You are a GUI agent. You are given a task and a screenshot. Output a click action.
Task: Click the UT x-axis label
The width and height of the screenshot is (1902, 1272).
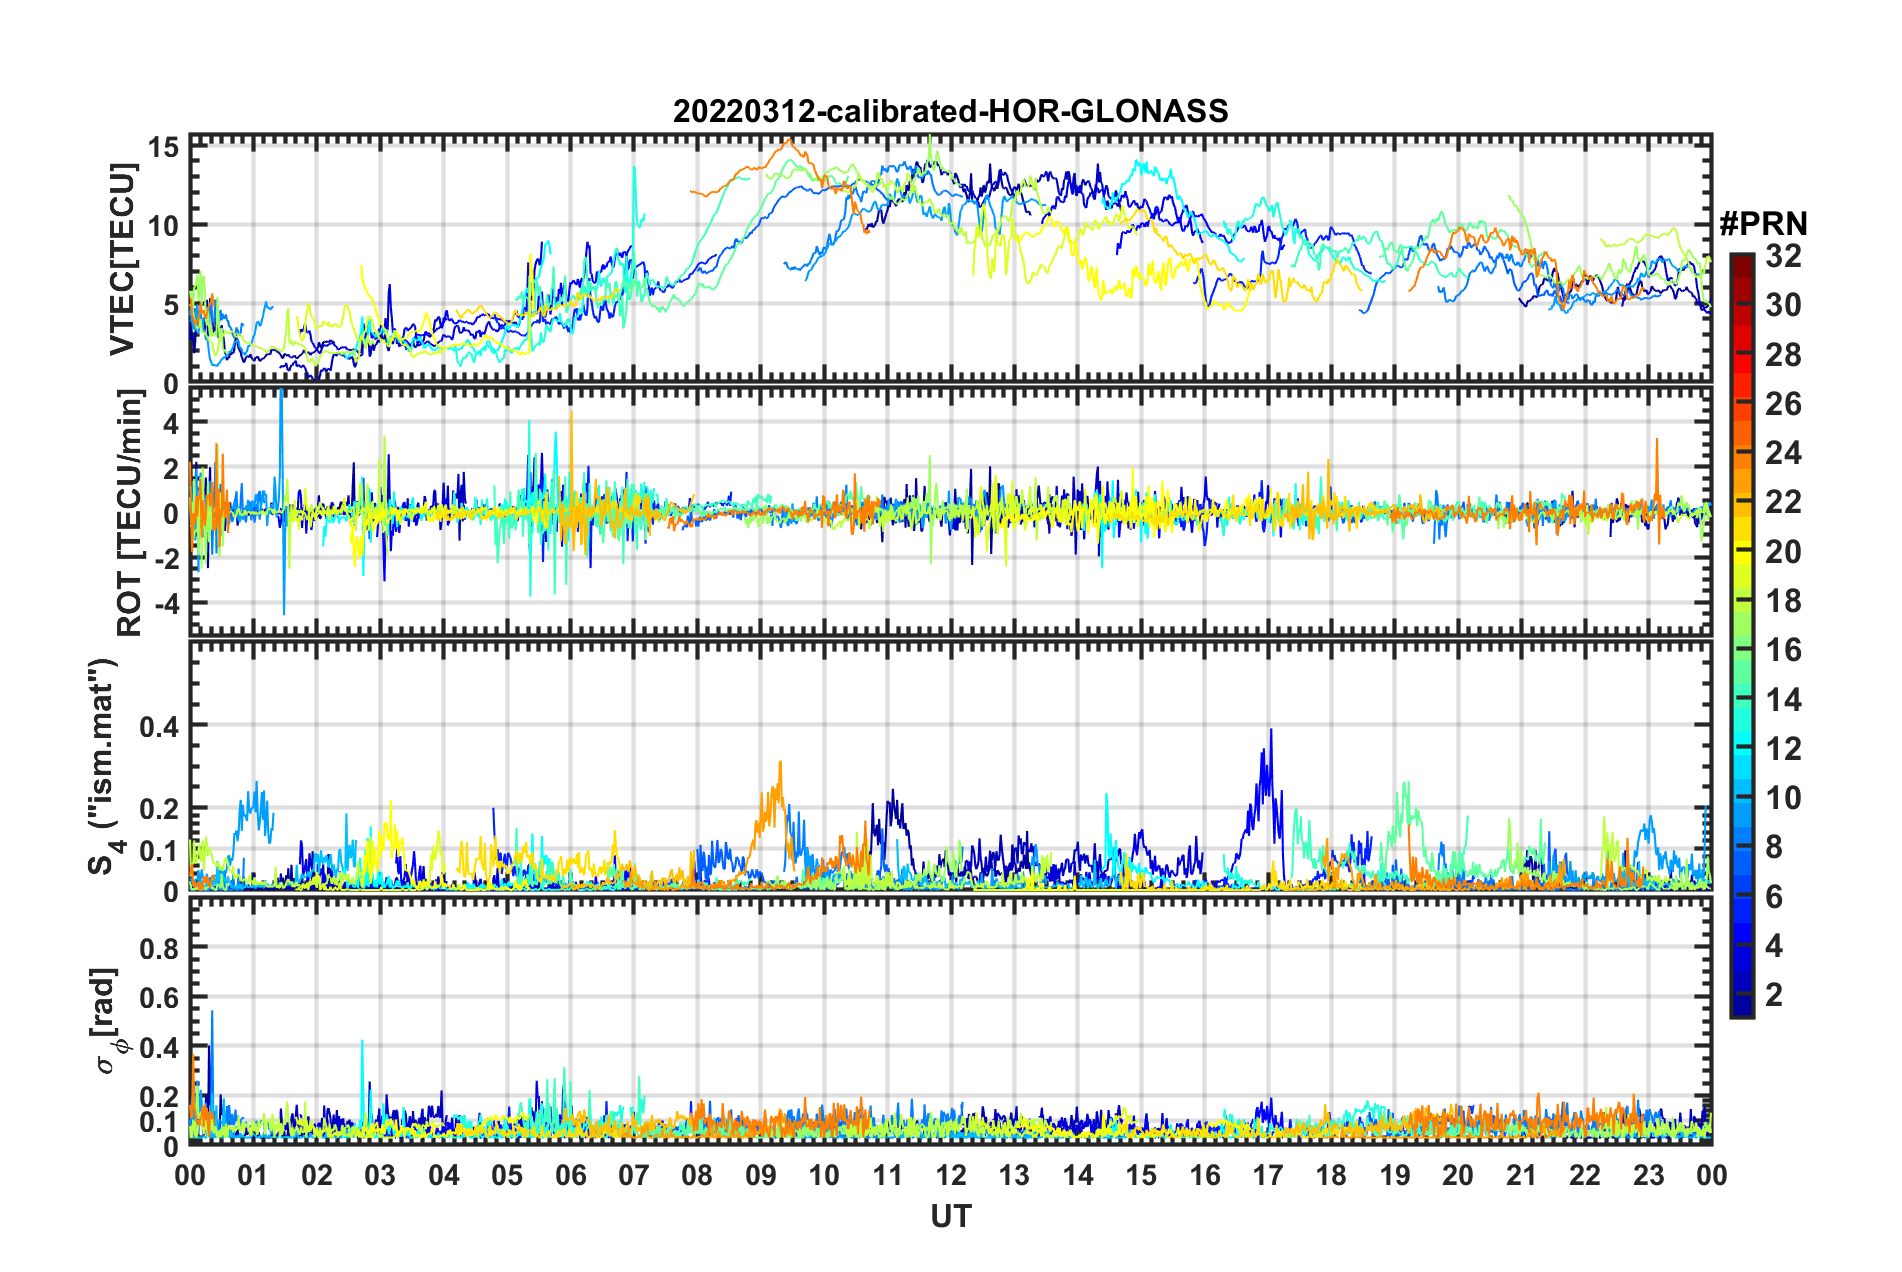(950, 1216)
